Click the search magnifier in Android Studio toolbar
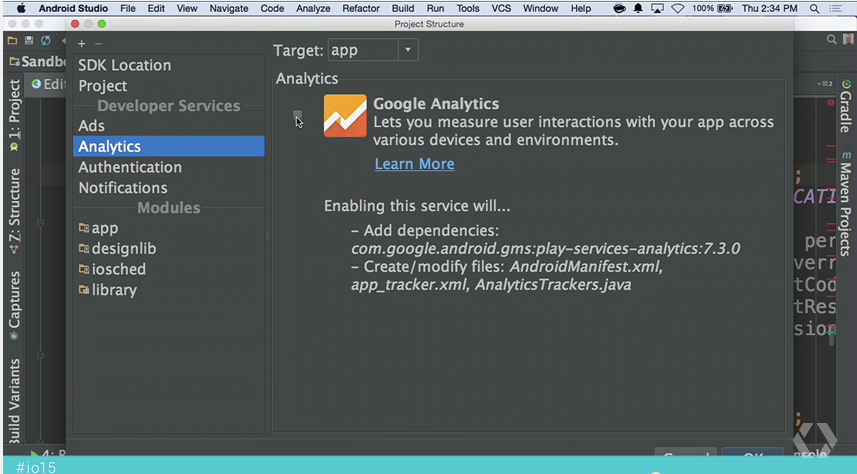This screenshot has width=857, height=474. pyautogui.click(x=831, y=39)
